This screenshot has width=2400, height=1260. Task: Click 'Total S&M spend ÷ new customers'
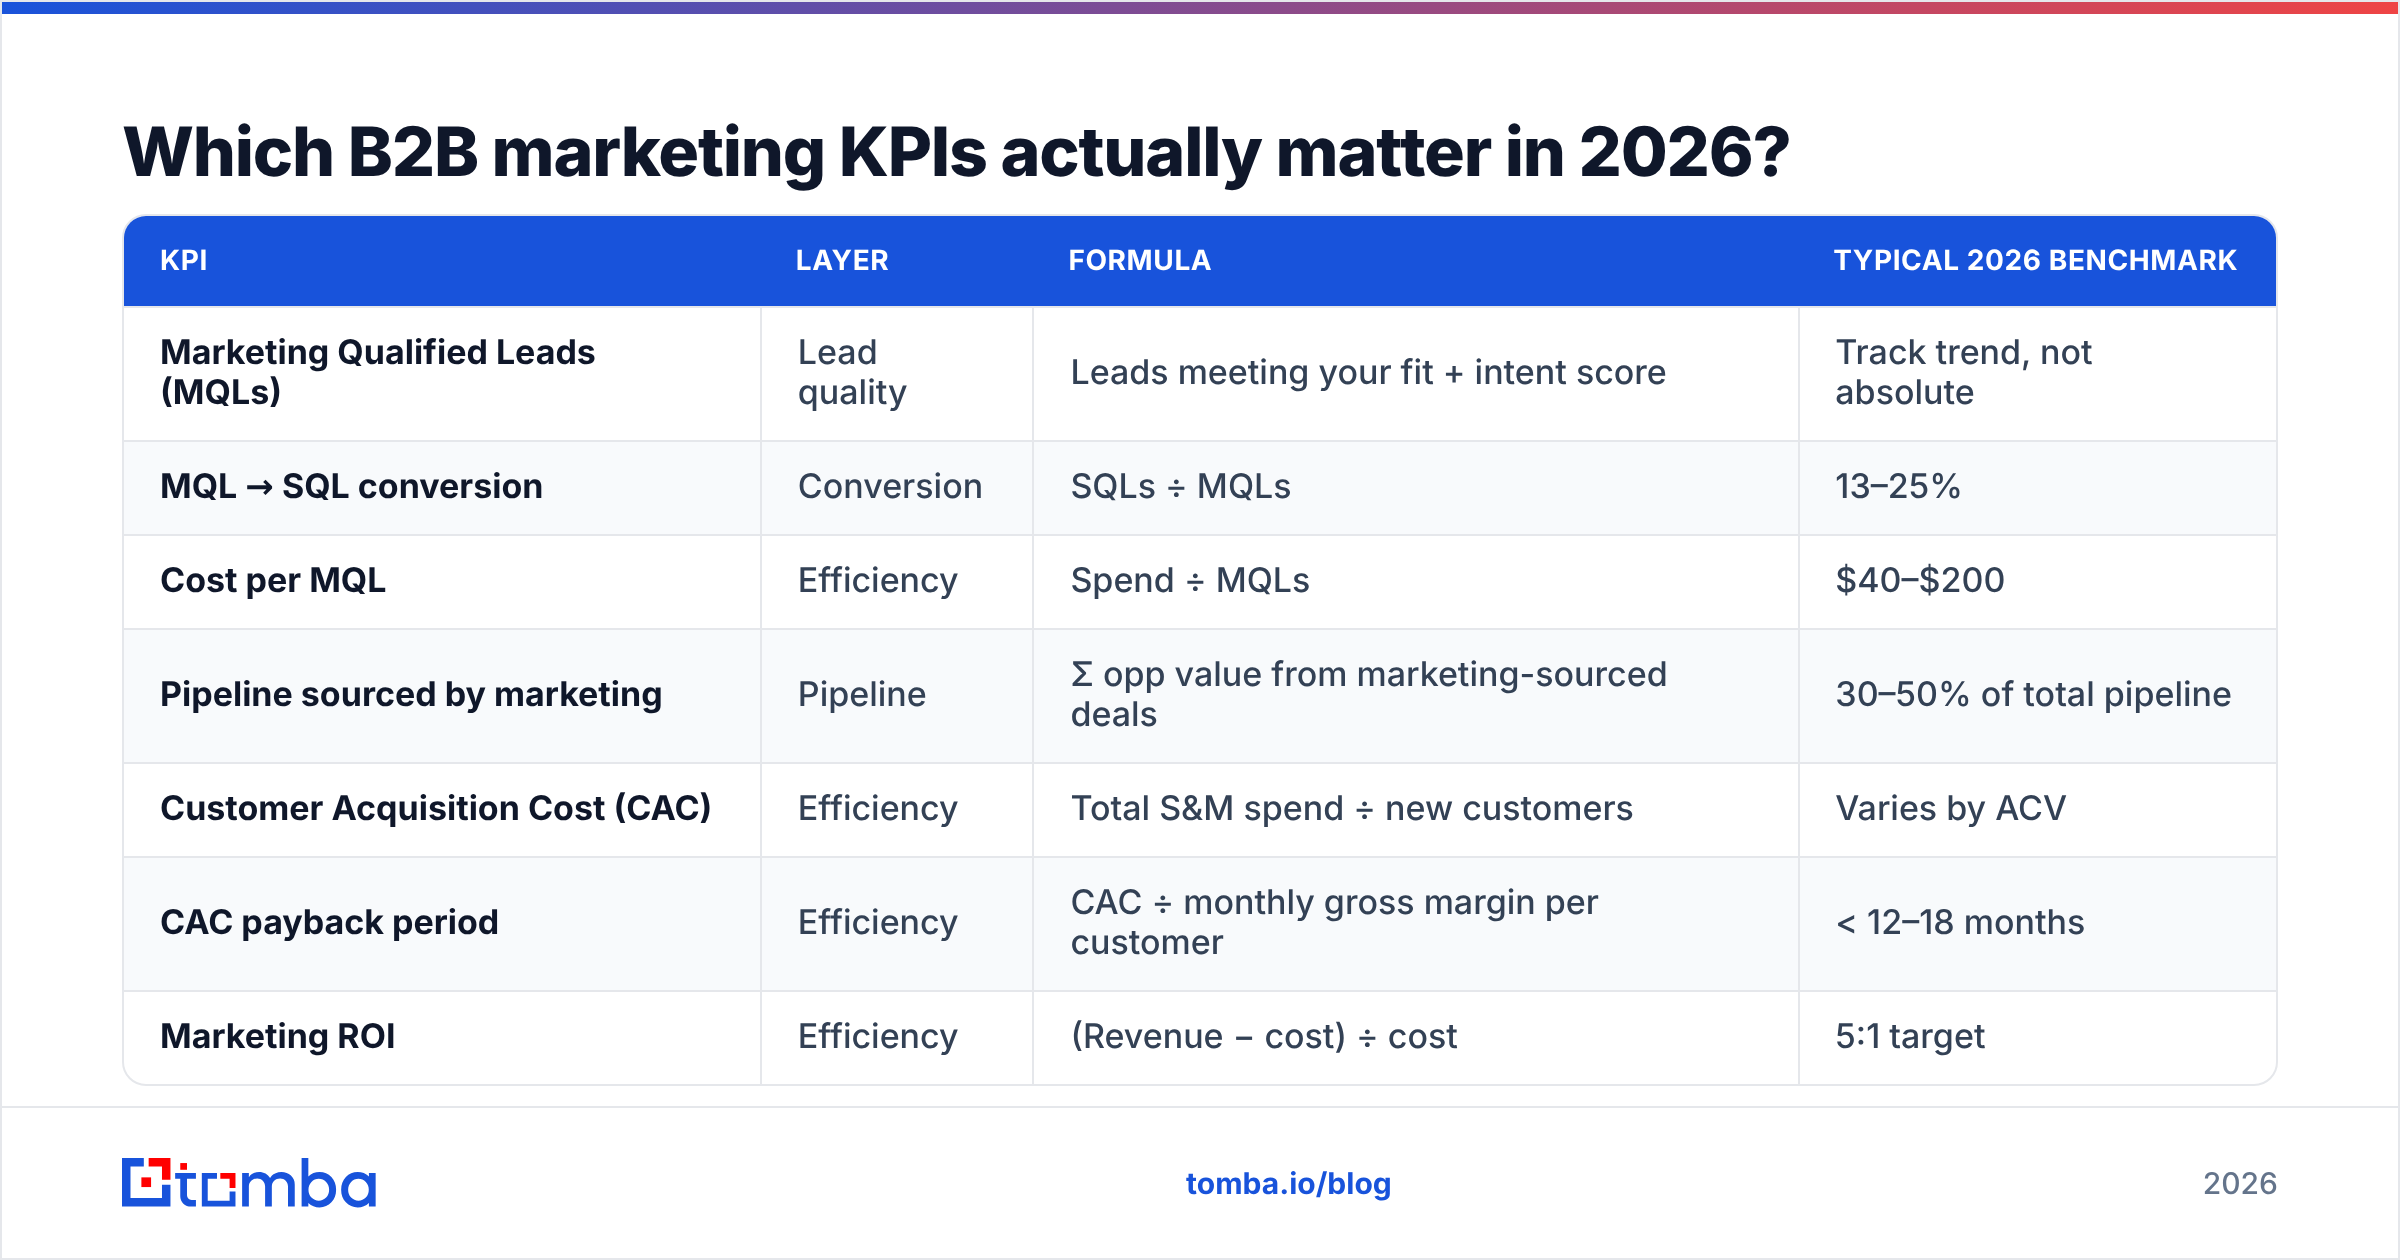[1352, 808]
